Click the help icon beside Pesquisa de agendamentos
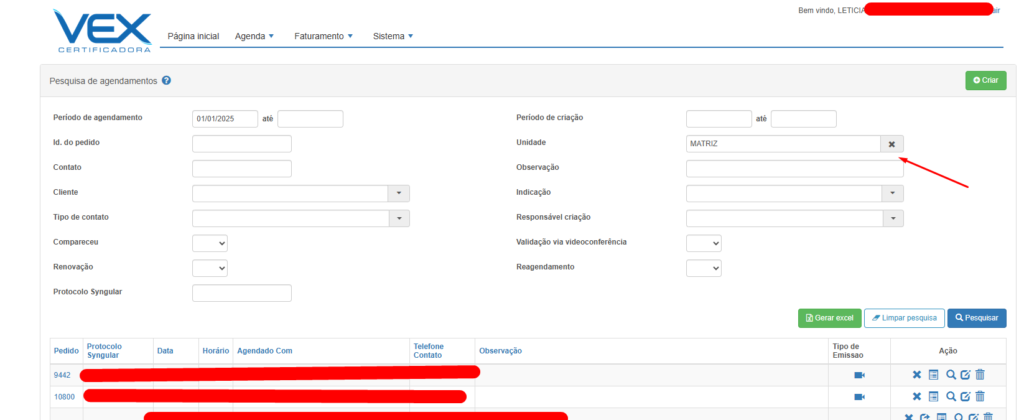 pos(166,81)
